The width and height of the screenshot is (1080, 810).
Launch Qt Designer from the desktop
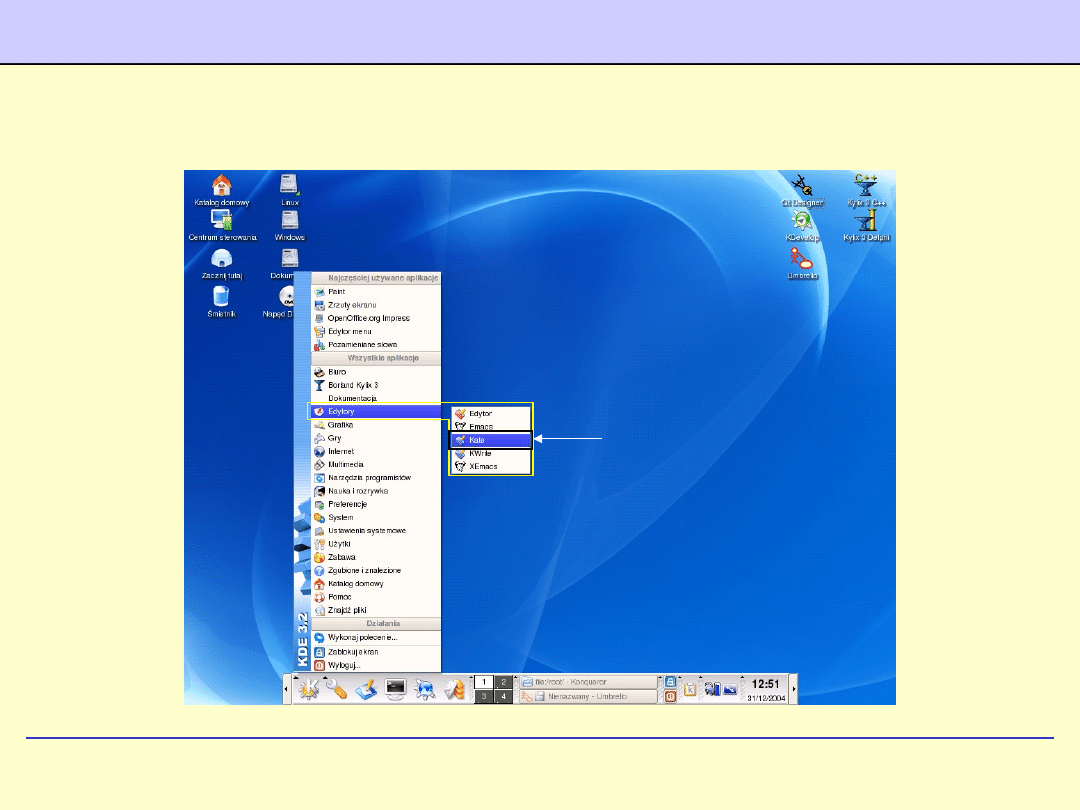click(x=801, y=185)
